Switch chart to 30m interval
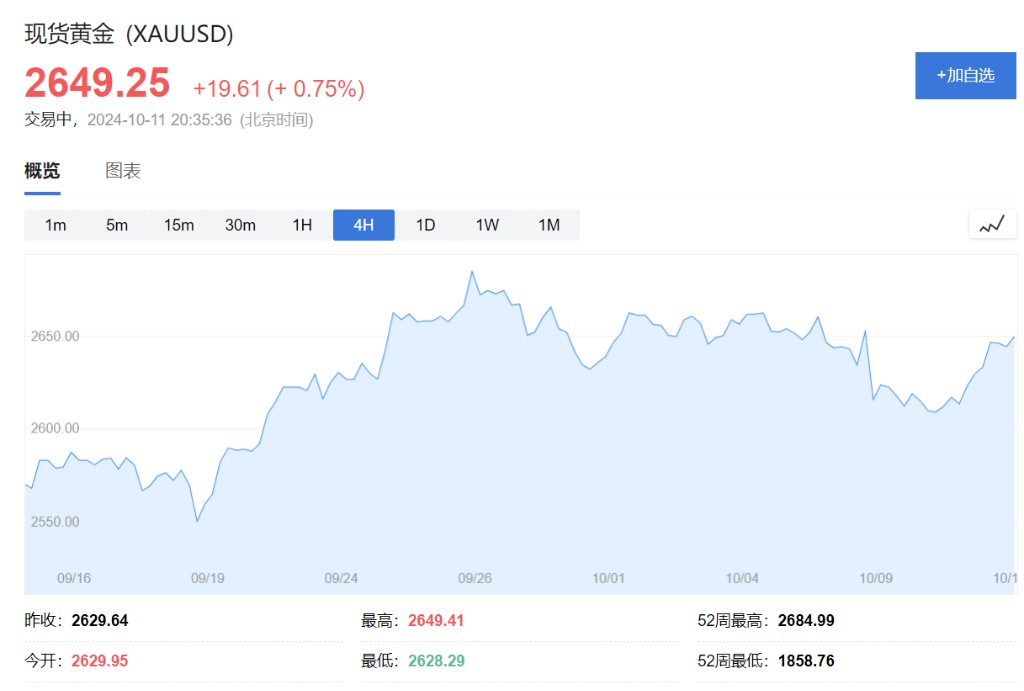The height and width of the screenshot is (691, 1024). tap(240, 225)
